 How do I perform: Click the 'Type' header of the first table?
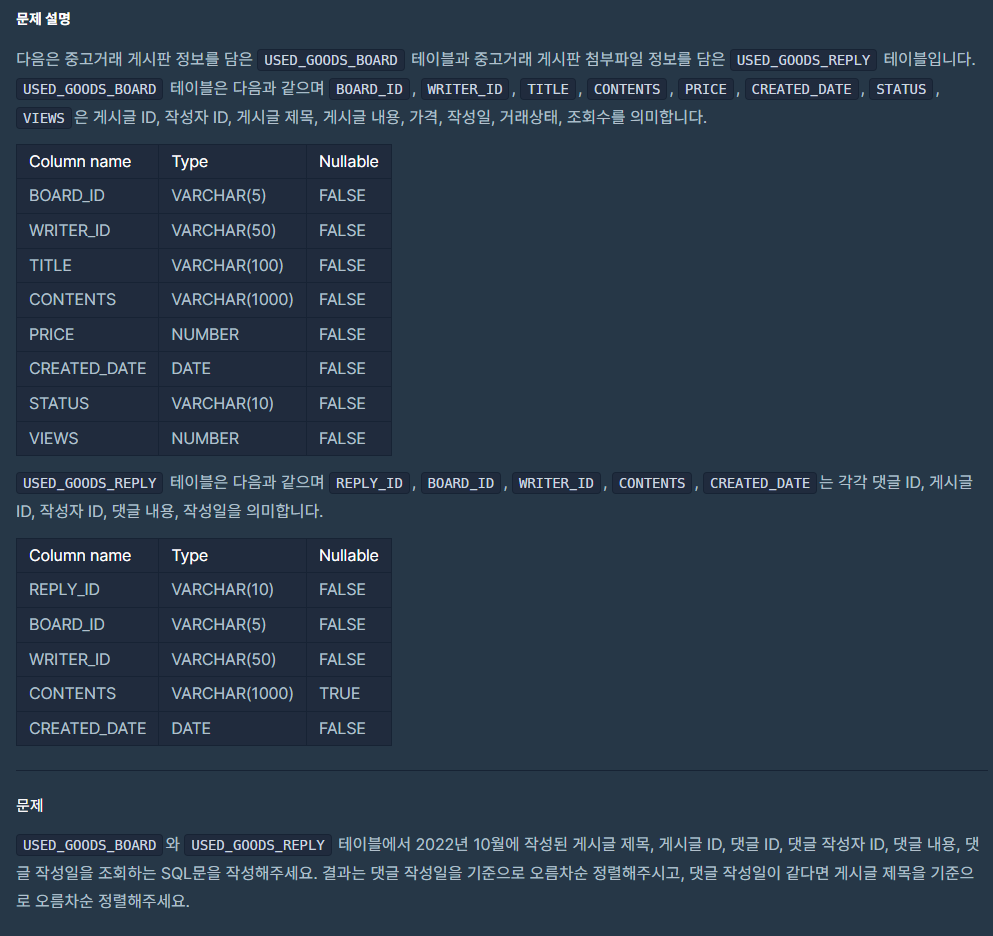coord(232,161)
